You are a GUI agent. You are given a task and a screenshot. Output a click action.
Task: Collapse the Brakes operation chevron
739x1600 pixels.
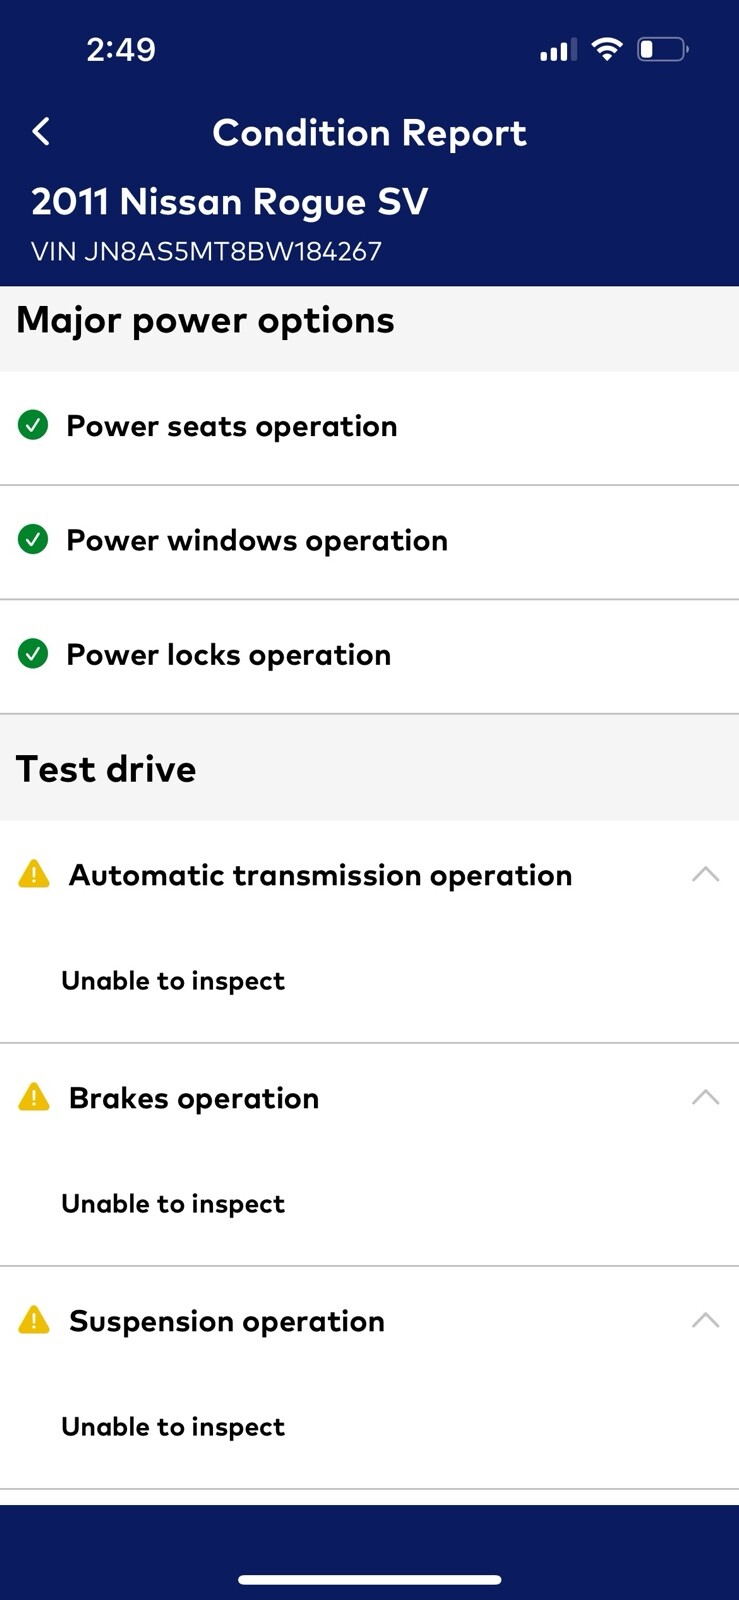pyautogui.click(x=705, y=1097)
